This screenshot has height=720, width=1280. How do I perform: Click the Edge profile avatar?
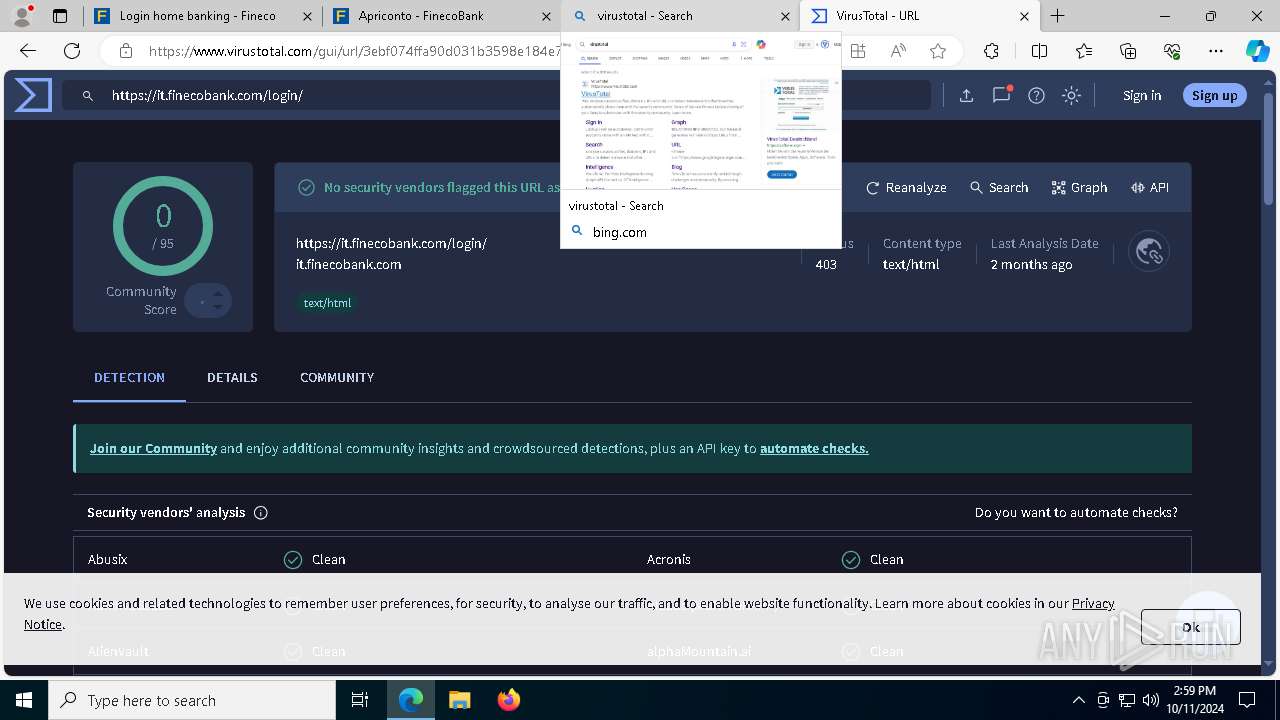22,16
